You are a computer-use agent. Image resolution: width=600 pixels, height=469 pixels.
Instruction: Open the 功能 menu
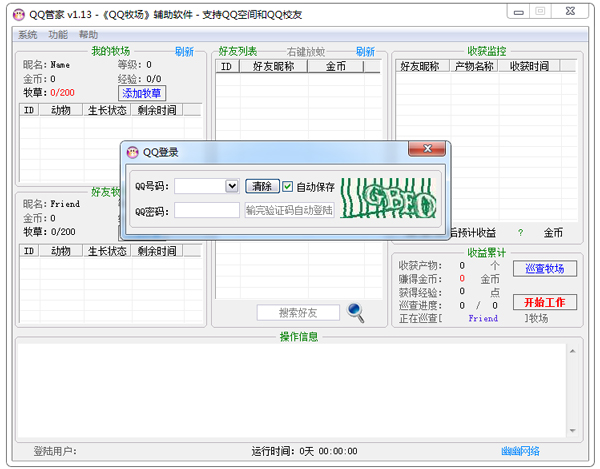(58, 34)
